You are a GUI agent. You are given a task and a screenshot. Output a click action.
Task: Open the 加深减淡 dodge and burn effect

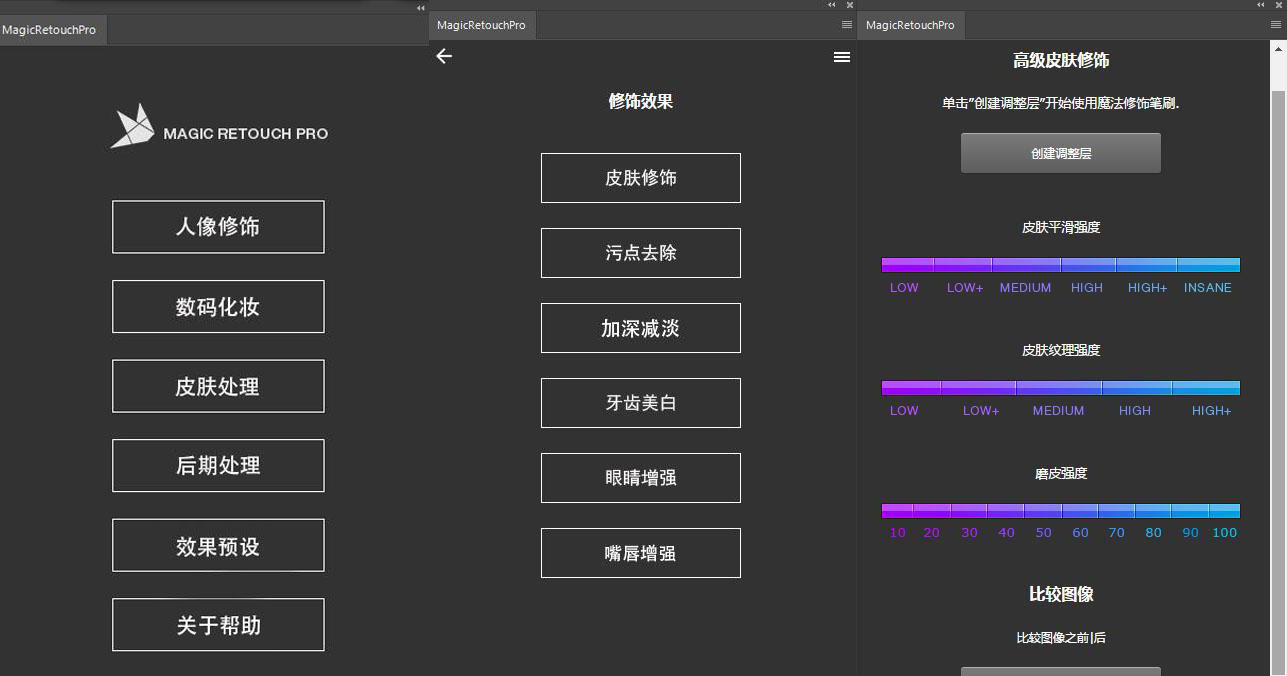point(640,328)
